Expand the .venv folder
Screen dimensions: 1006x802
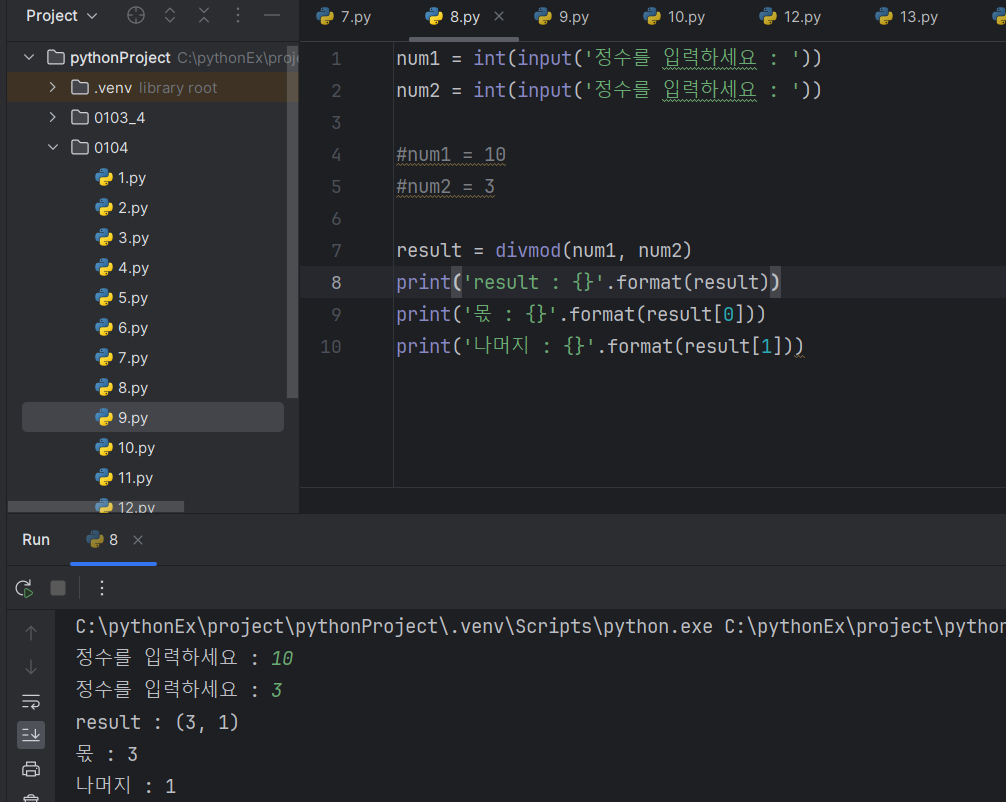[53, 87]
